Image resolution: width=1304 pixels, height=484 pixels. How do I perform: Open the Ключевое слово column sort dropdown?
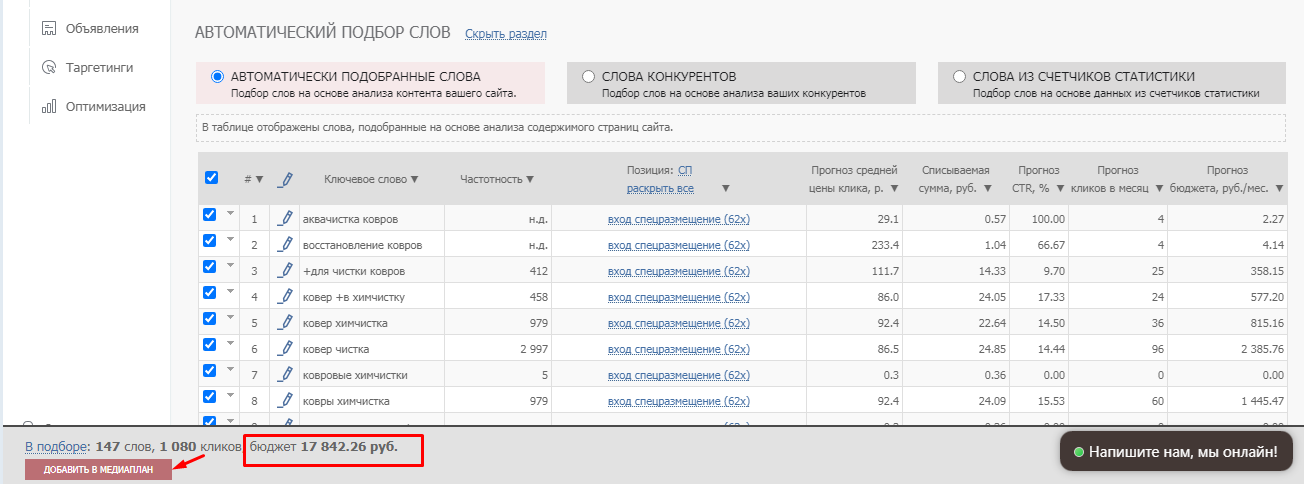tap(414, 180)
